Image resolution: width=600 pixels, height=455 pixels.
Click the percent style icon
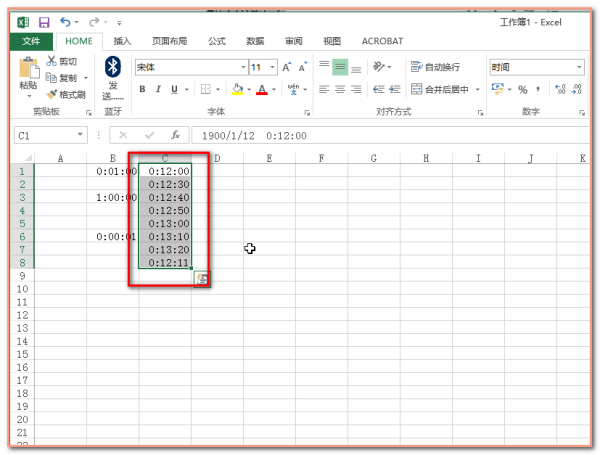coord(522,89)
